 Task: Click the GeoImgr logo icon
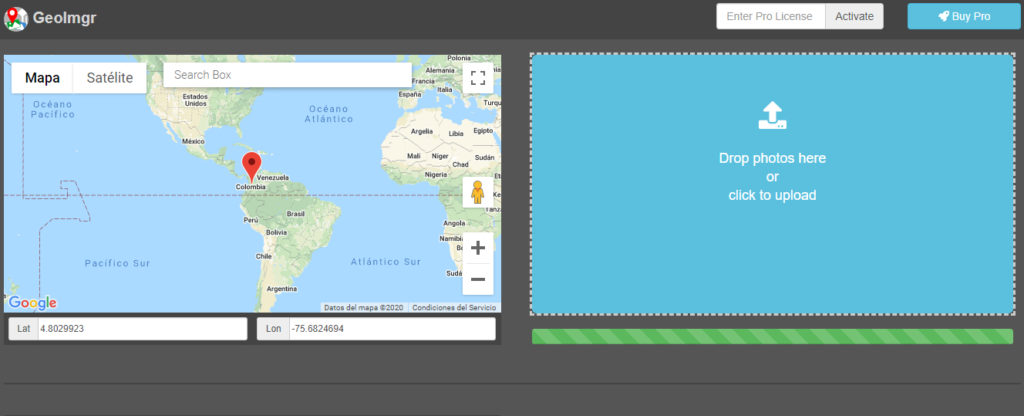coord(16,18)
